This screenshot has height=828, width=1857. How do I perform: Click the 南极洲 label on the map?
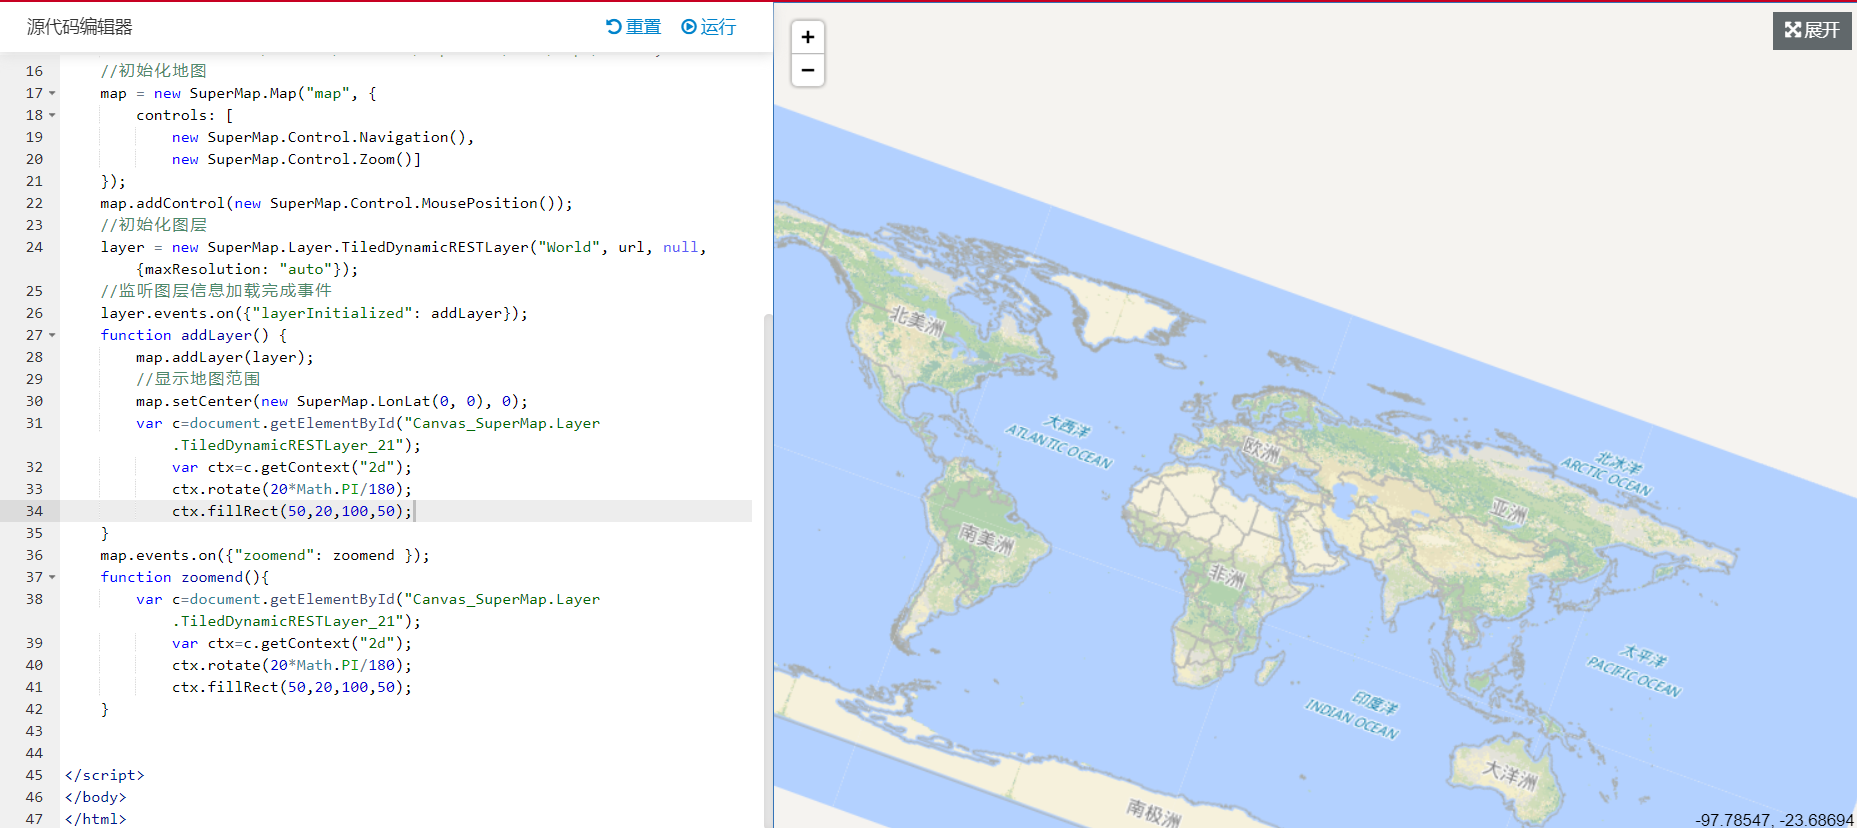coord(1154,811)
